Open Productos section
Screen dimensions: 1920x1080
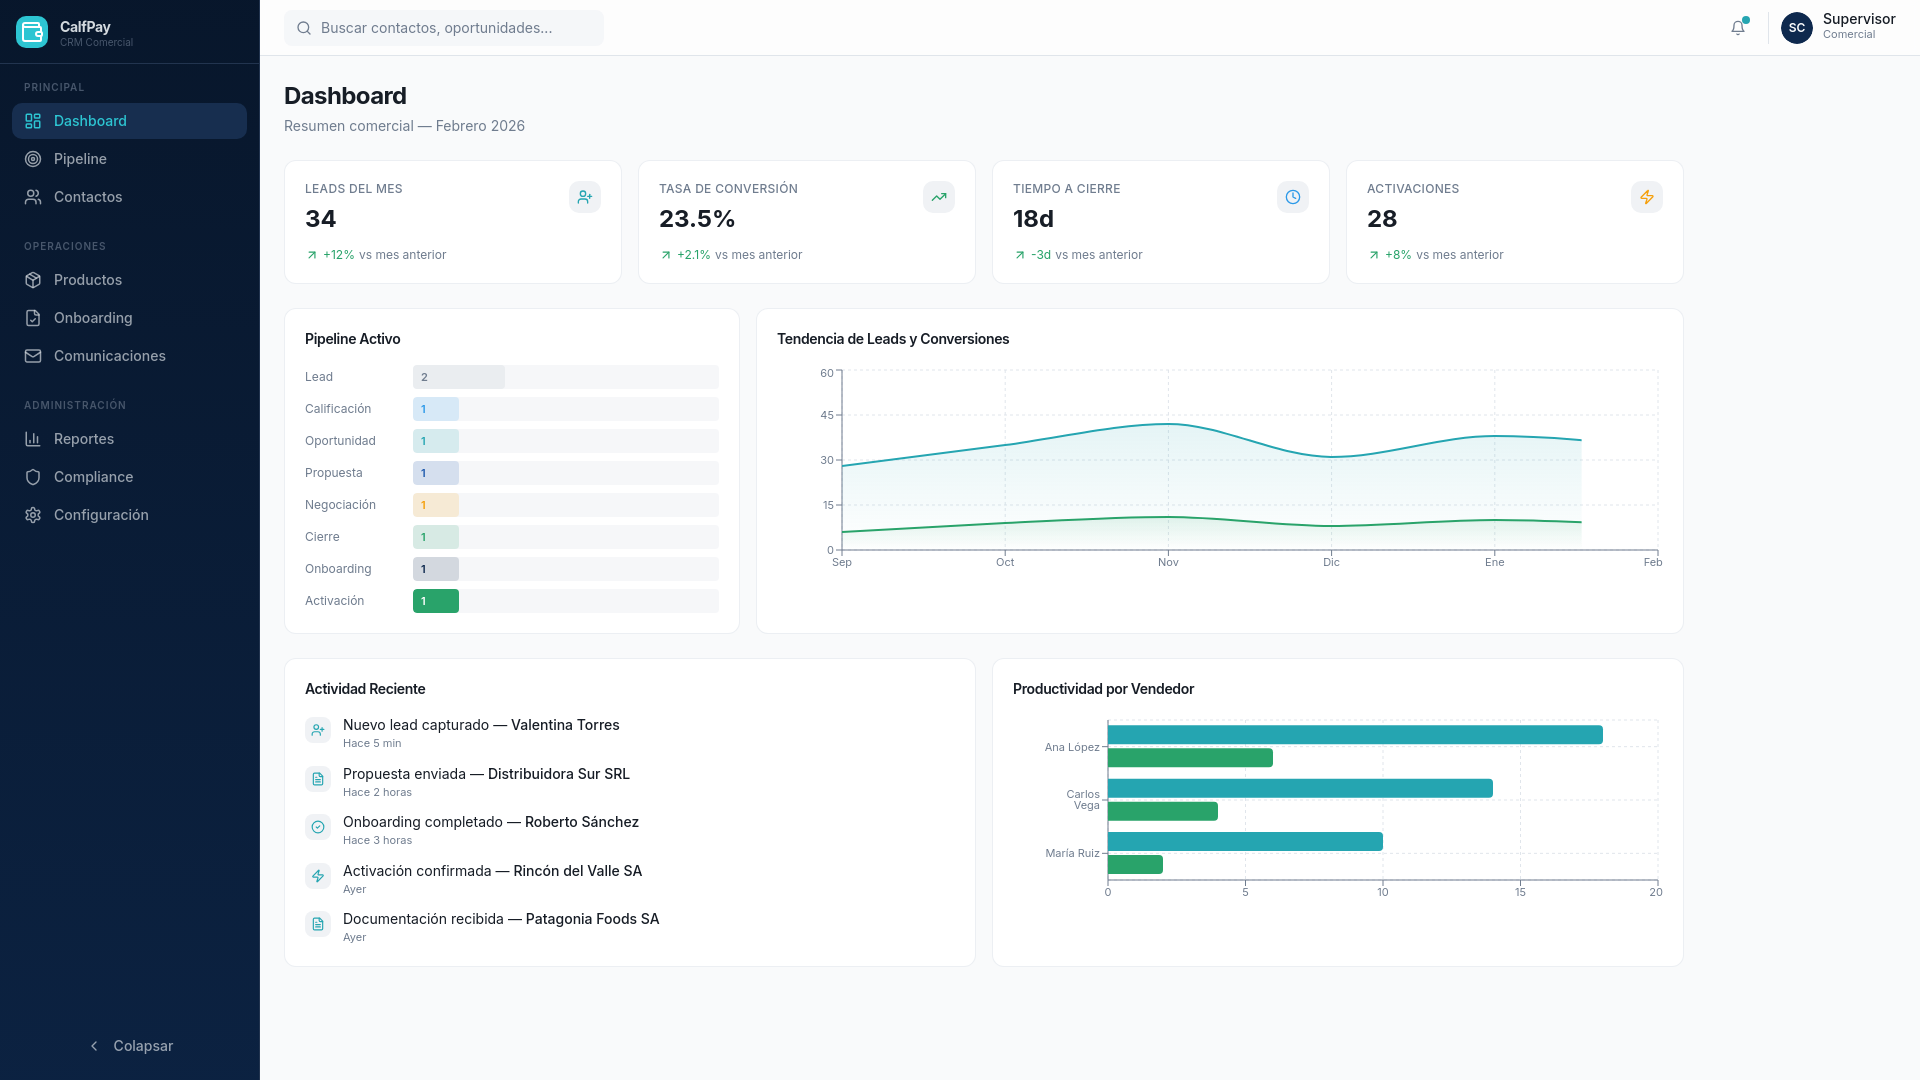point(129,280)
